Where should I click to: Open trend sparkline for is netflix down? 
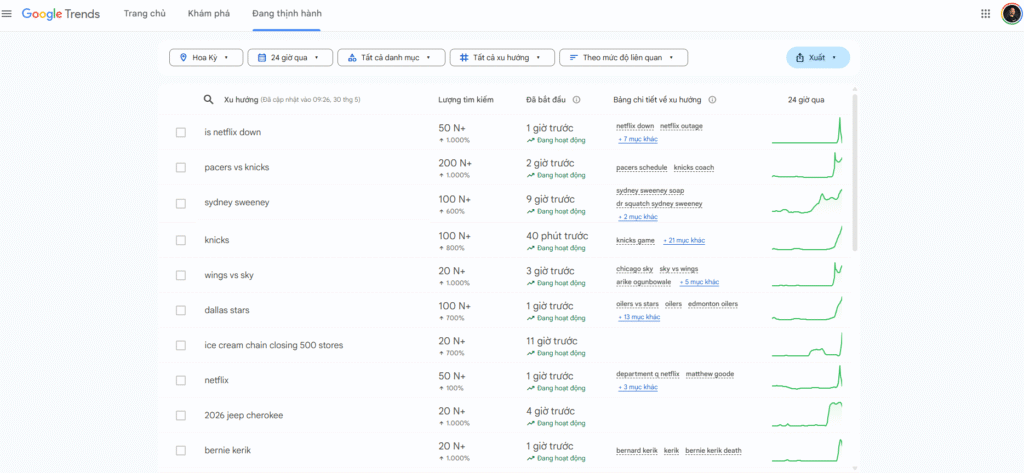[x=807, y=131]
